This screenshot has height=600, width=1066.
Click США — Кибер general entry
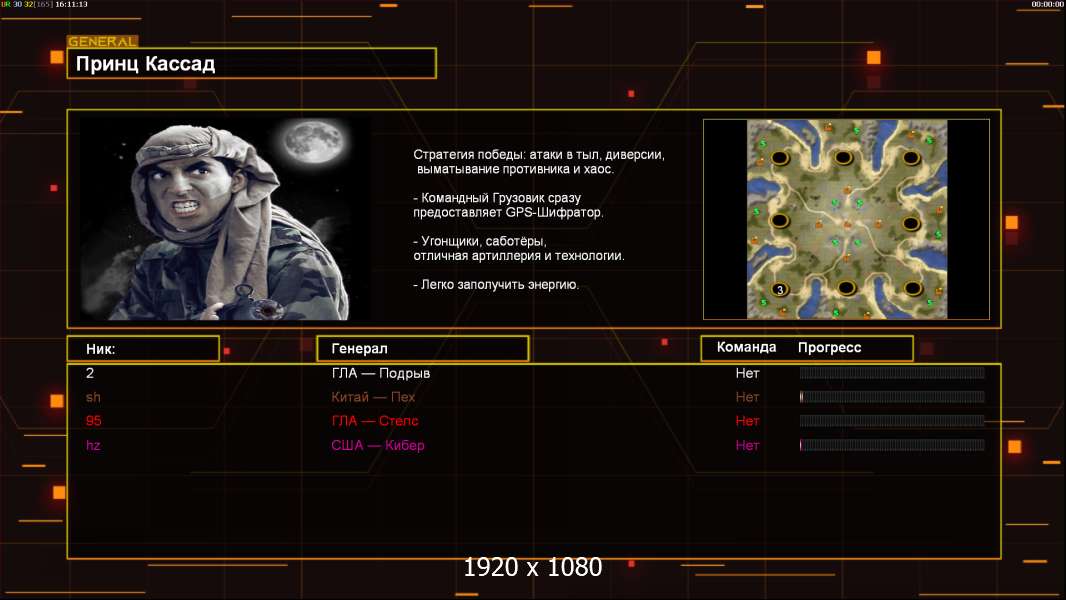pos(378,445)
